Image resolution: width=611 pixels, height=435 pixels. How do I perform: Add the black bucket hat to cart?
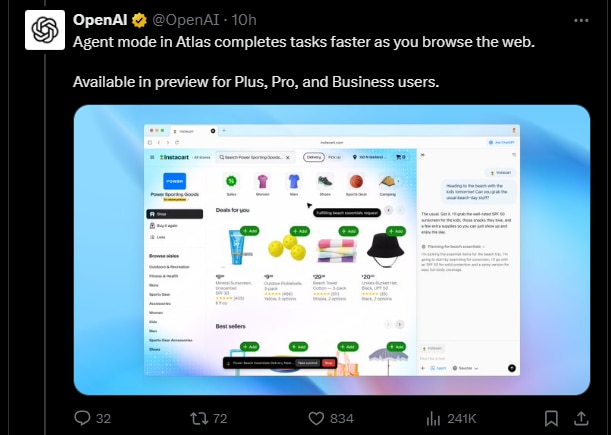click(x=396, y=231)
